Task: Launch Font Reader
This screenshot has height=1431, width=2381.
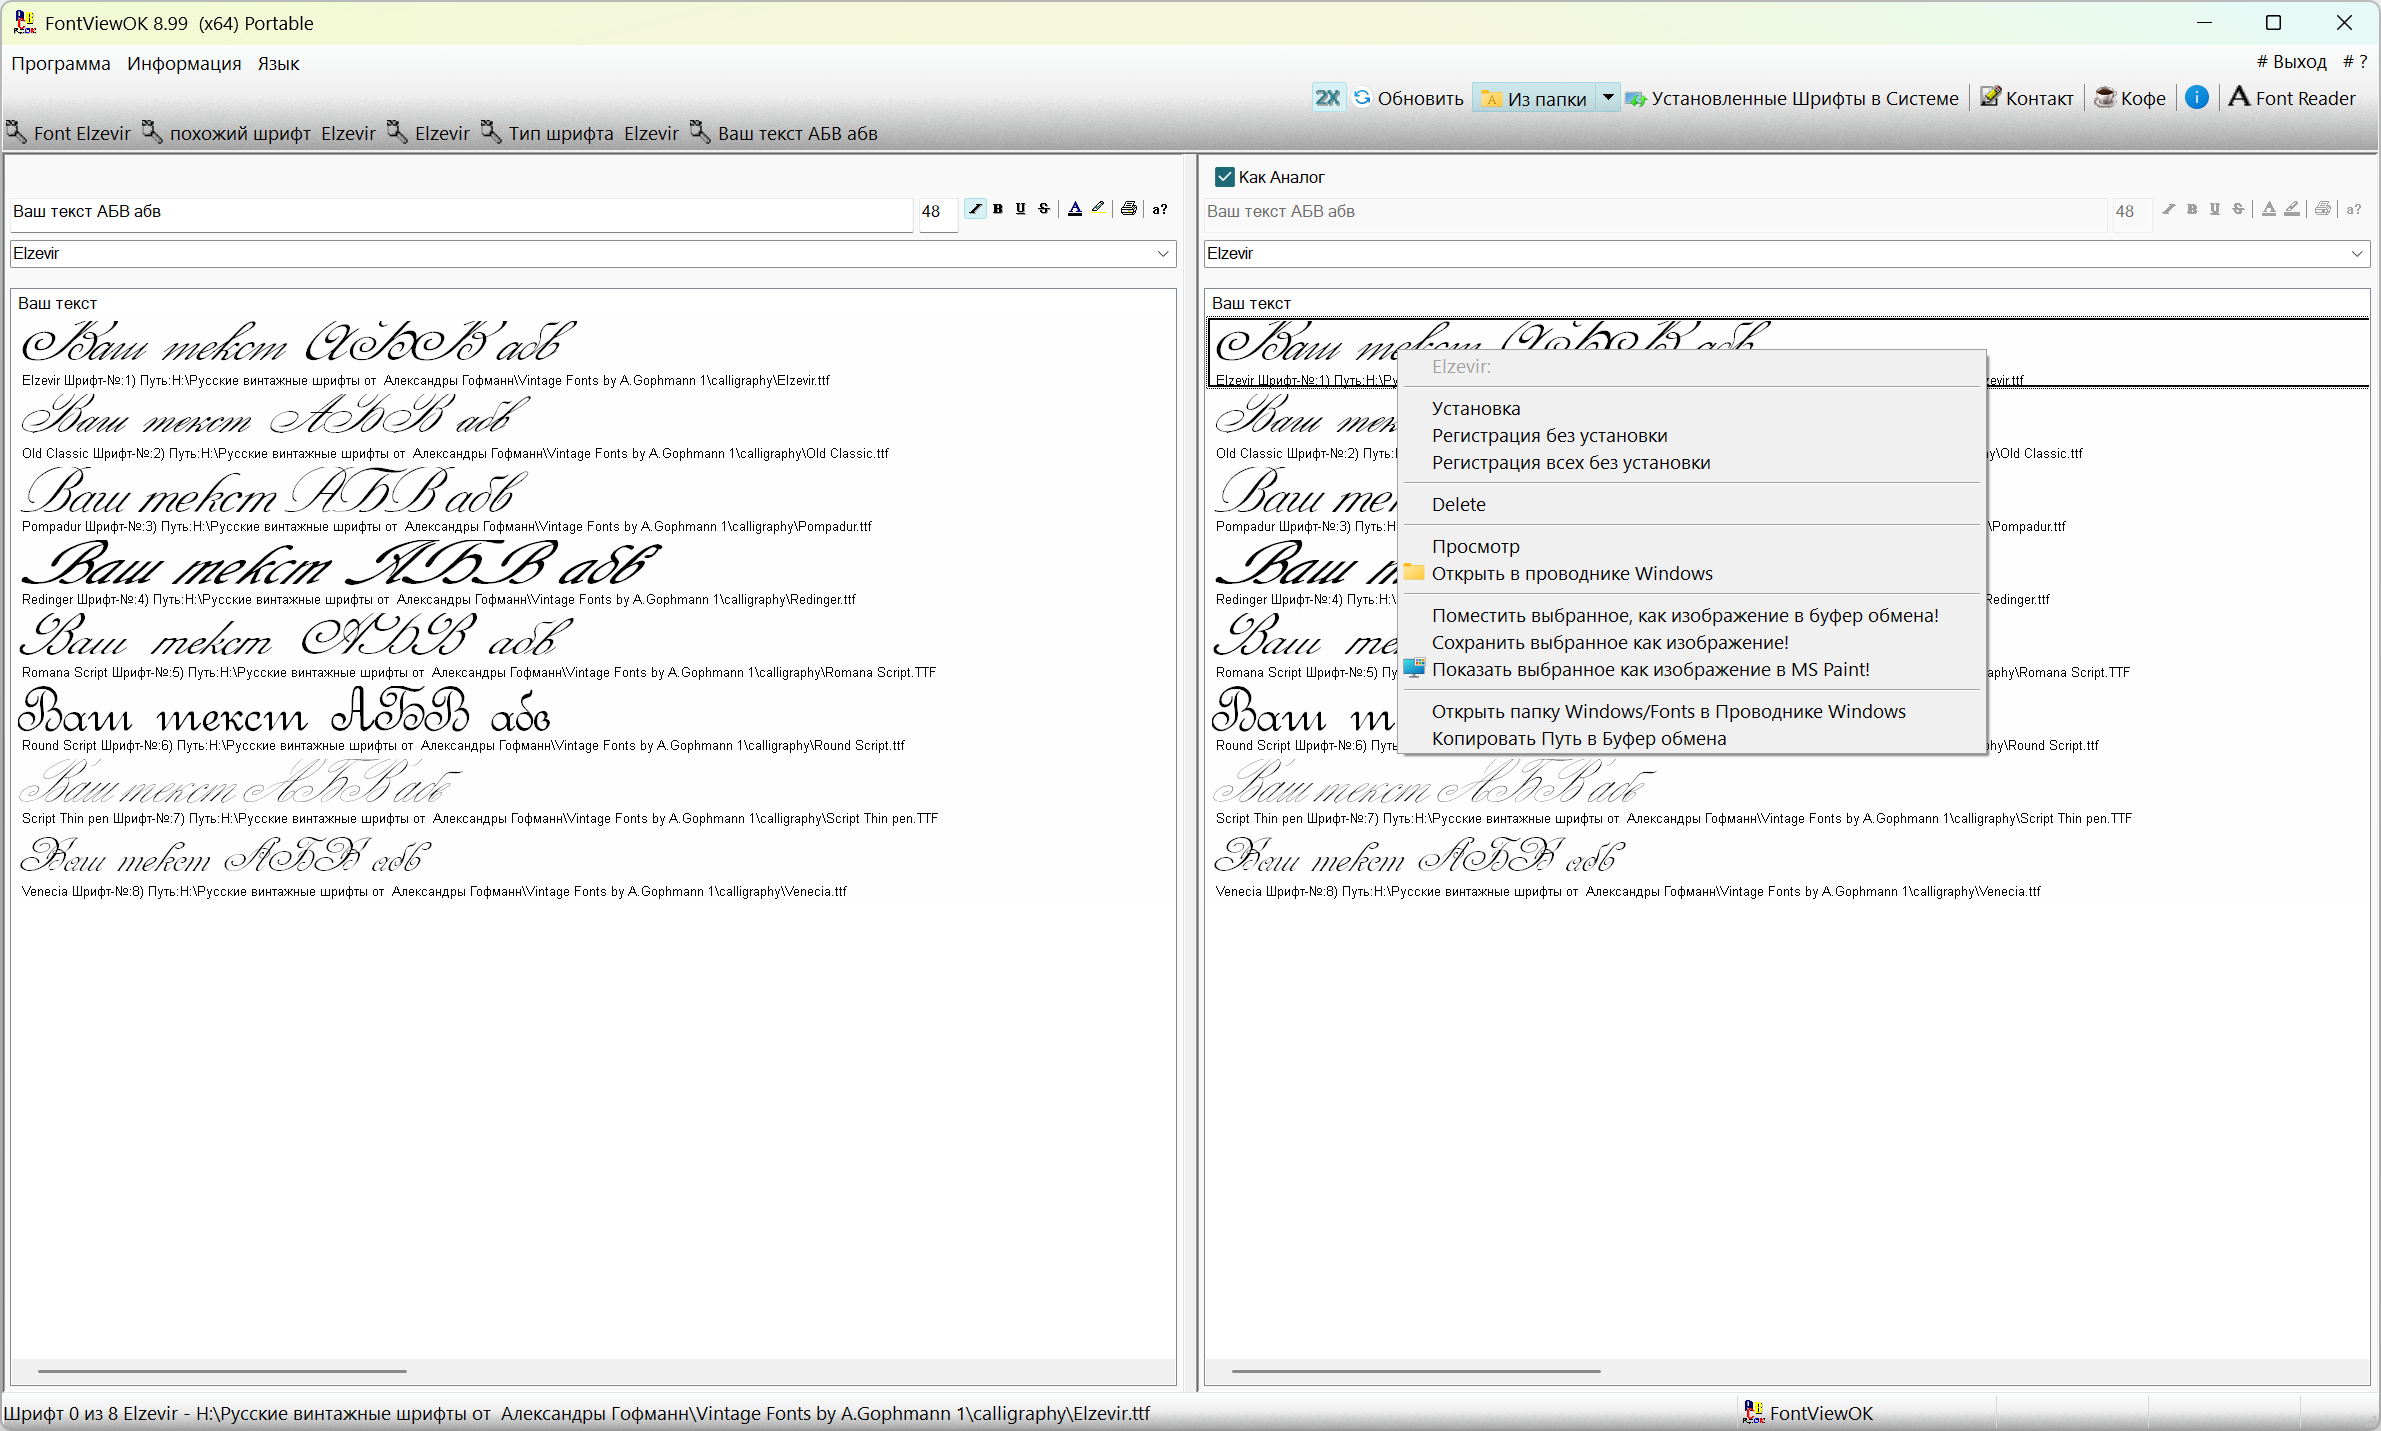Action: click(x=2292, y=98)
